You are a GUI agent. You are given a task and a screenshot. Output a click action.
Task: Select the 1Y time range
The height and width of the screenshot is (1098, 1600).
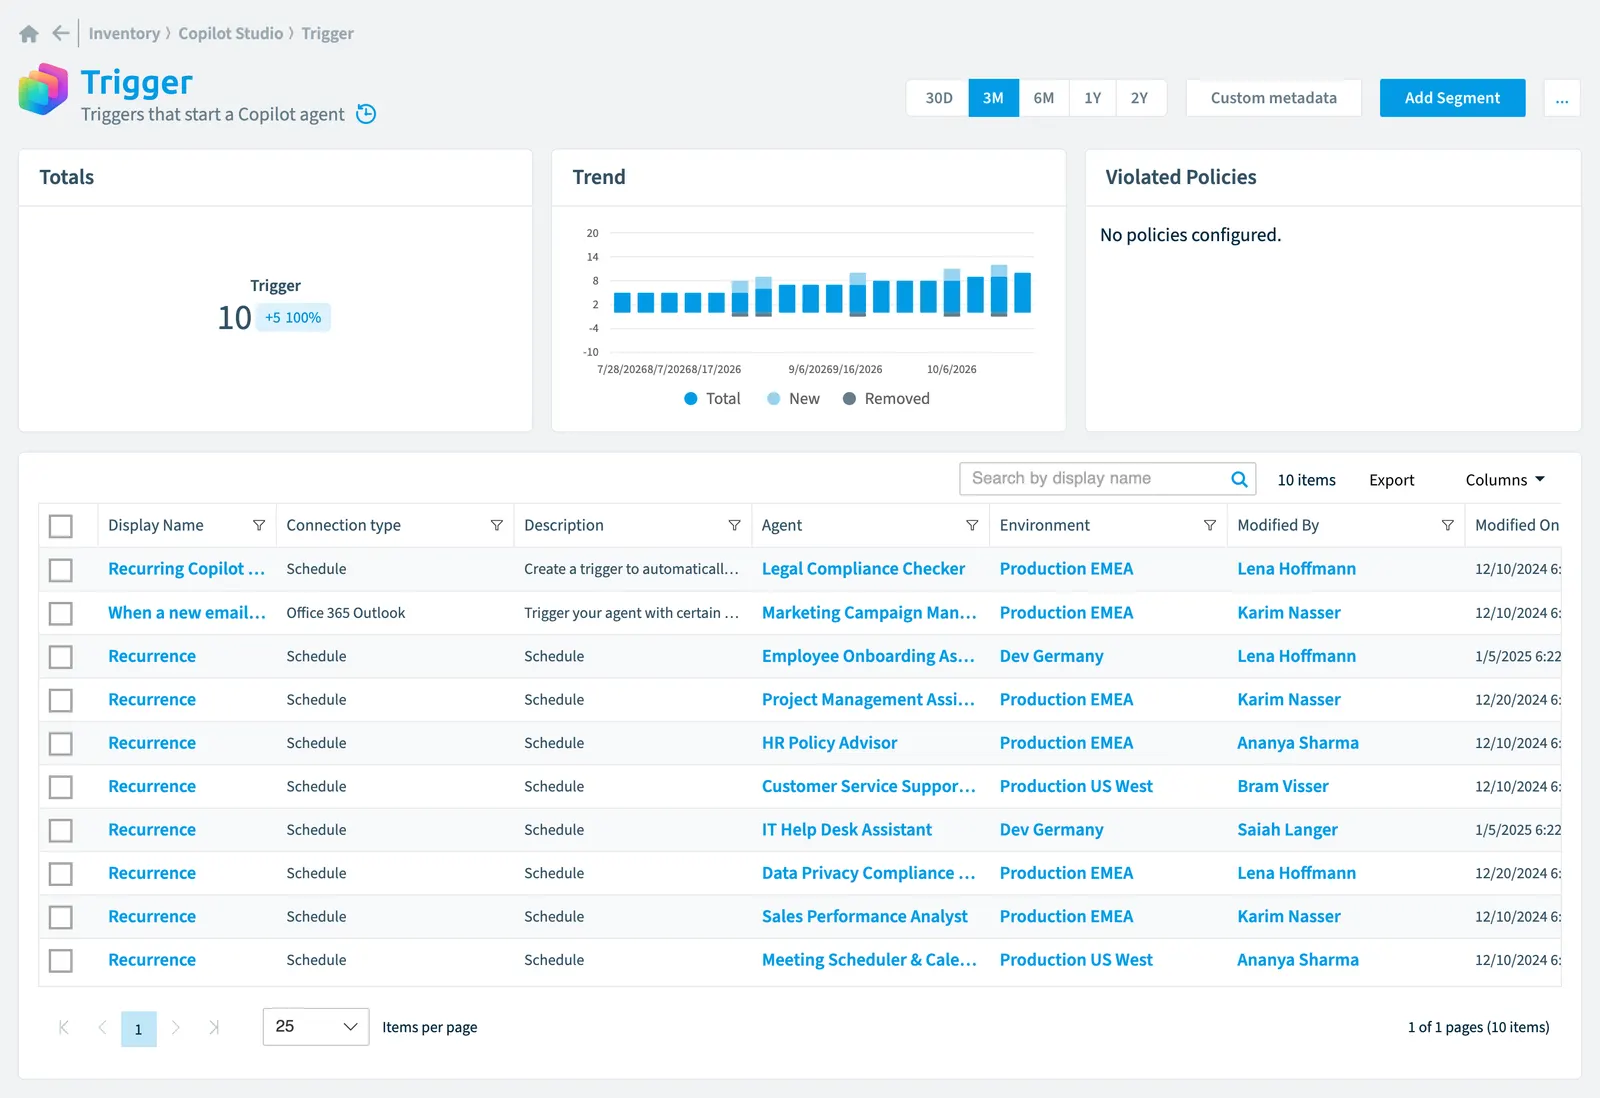tap(1092, 98)
